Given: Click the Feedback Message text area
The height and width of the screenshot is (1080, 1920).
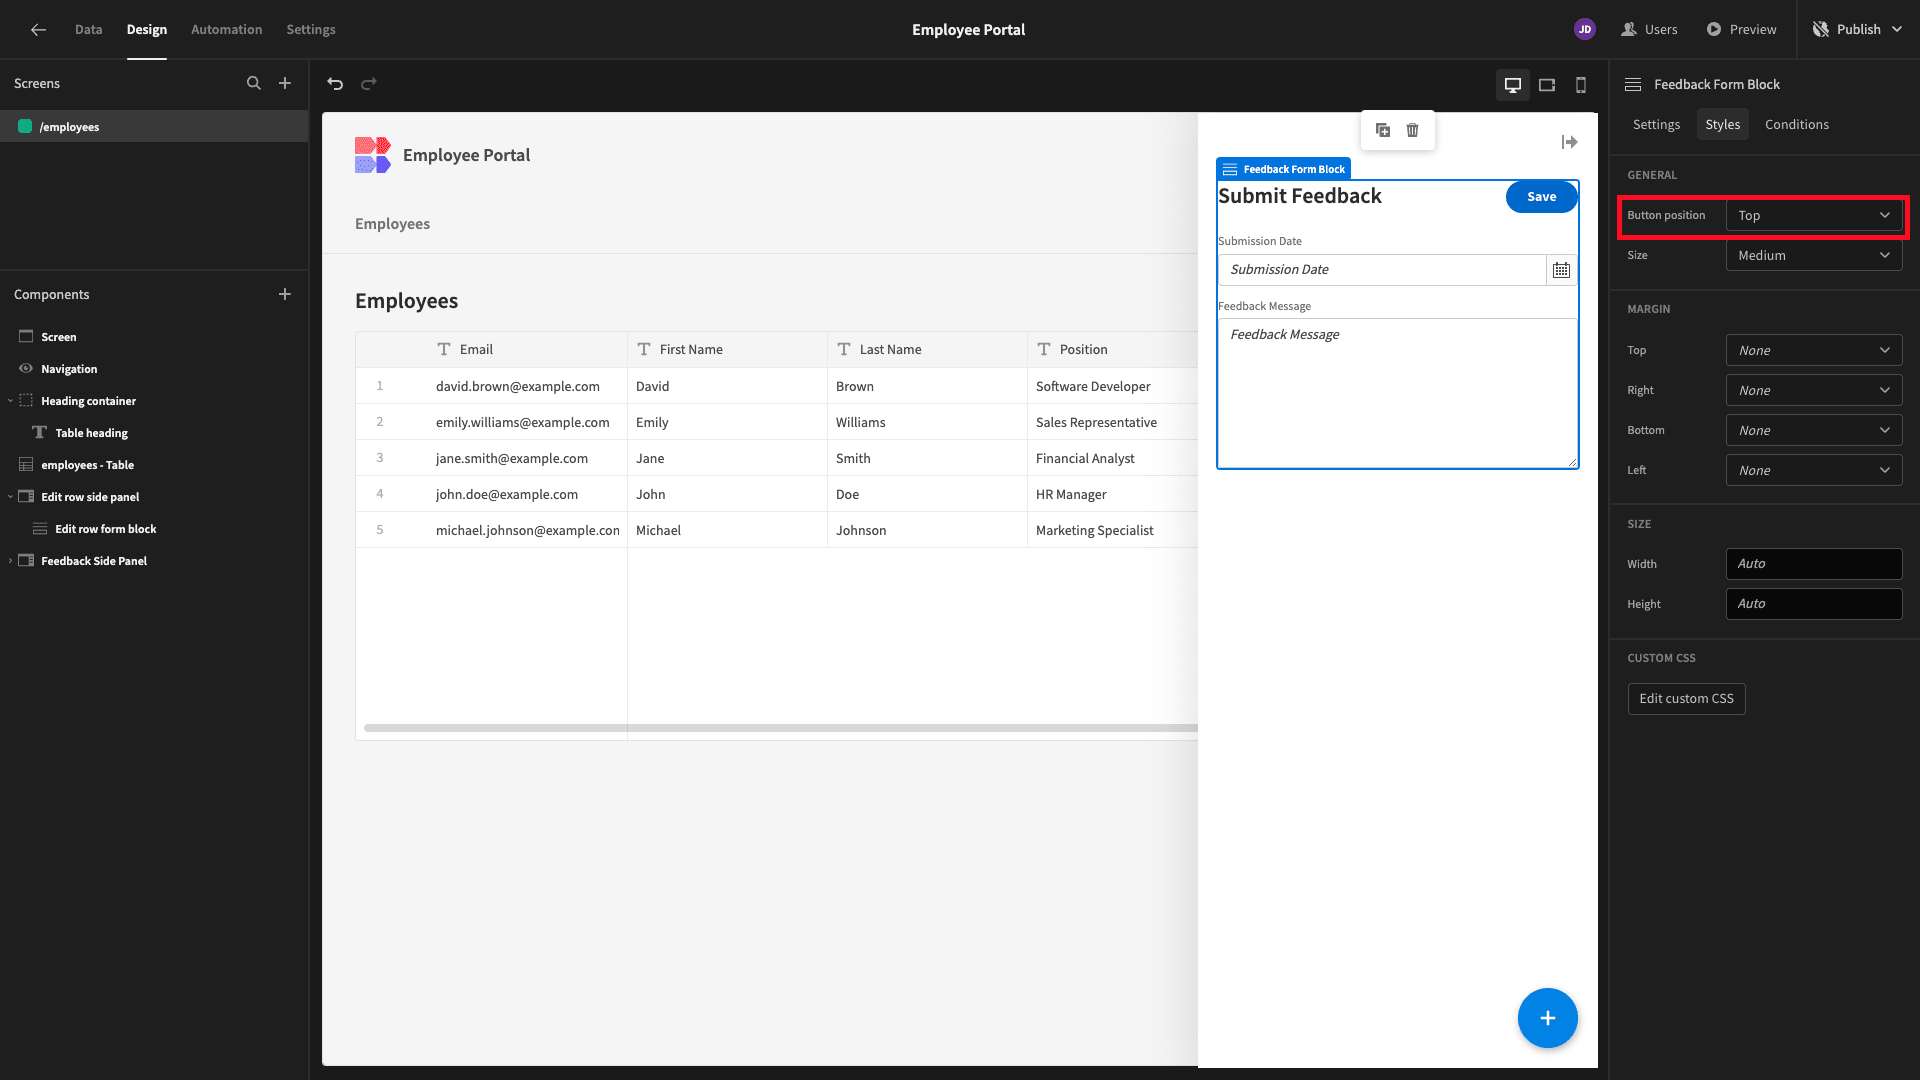Looking at the screenshot, I should pos(1398,393).
